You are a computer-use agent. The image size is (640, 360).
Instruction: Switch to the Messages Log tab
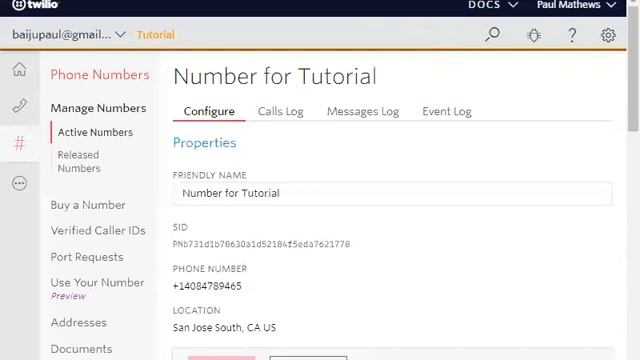363,111
